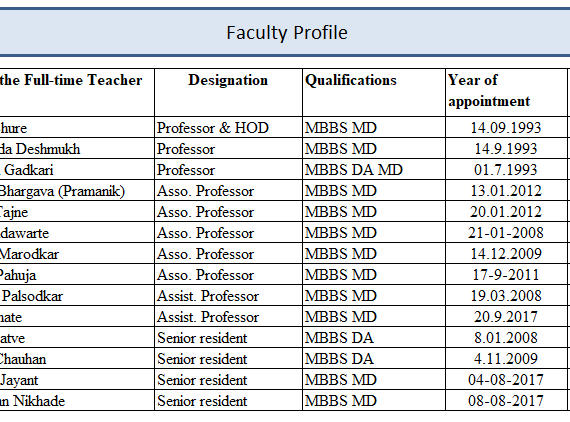The image size is (570, 422).
Task: Click Senior resident cell in Jayant row
Action: point(228,380)
